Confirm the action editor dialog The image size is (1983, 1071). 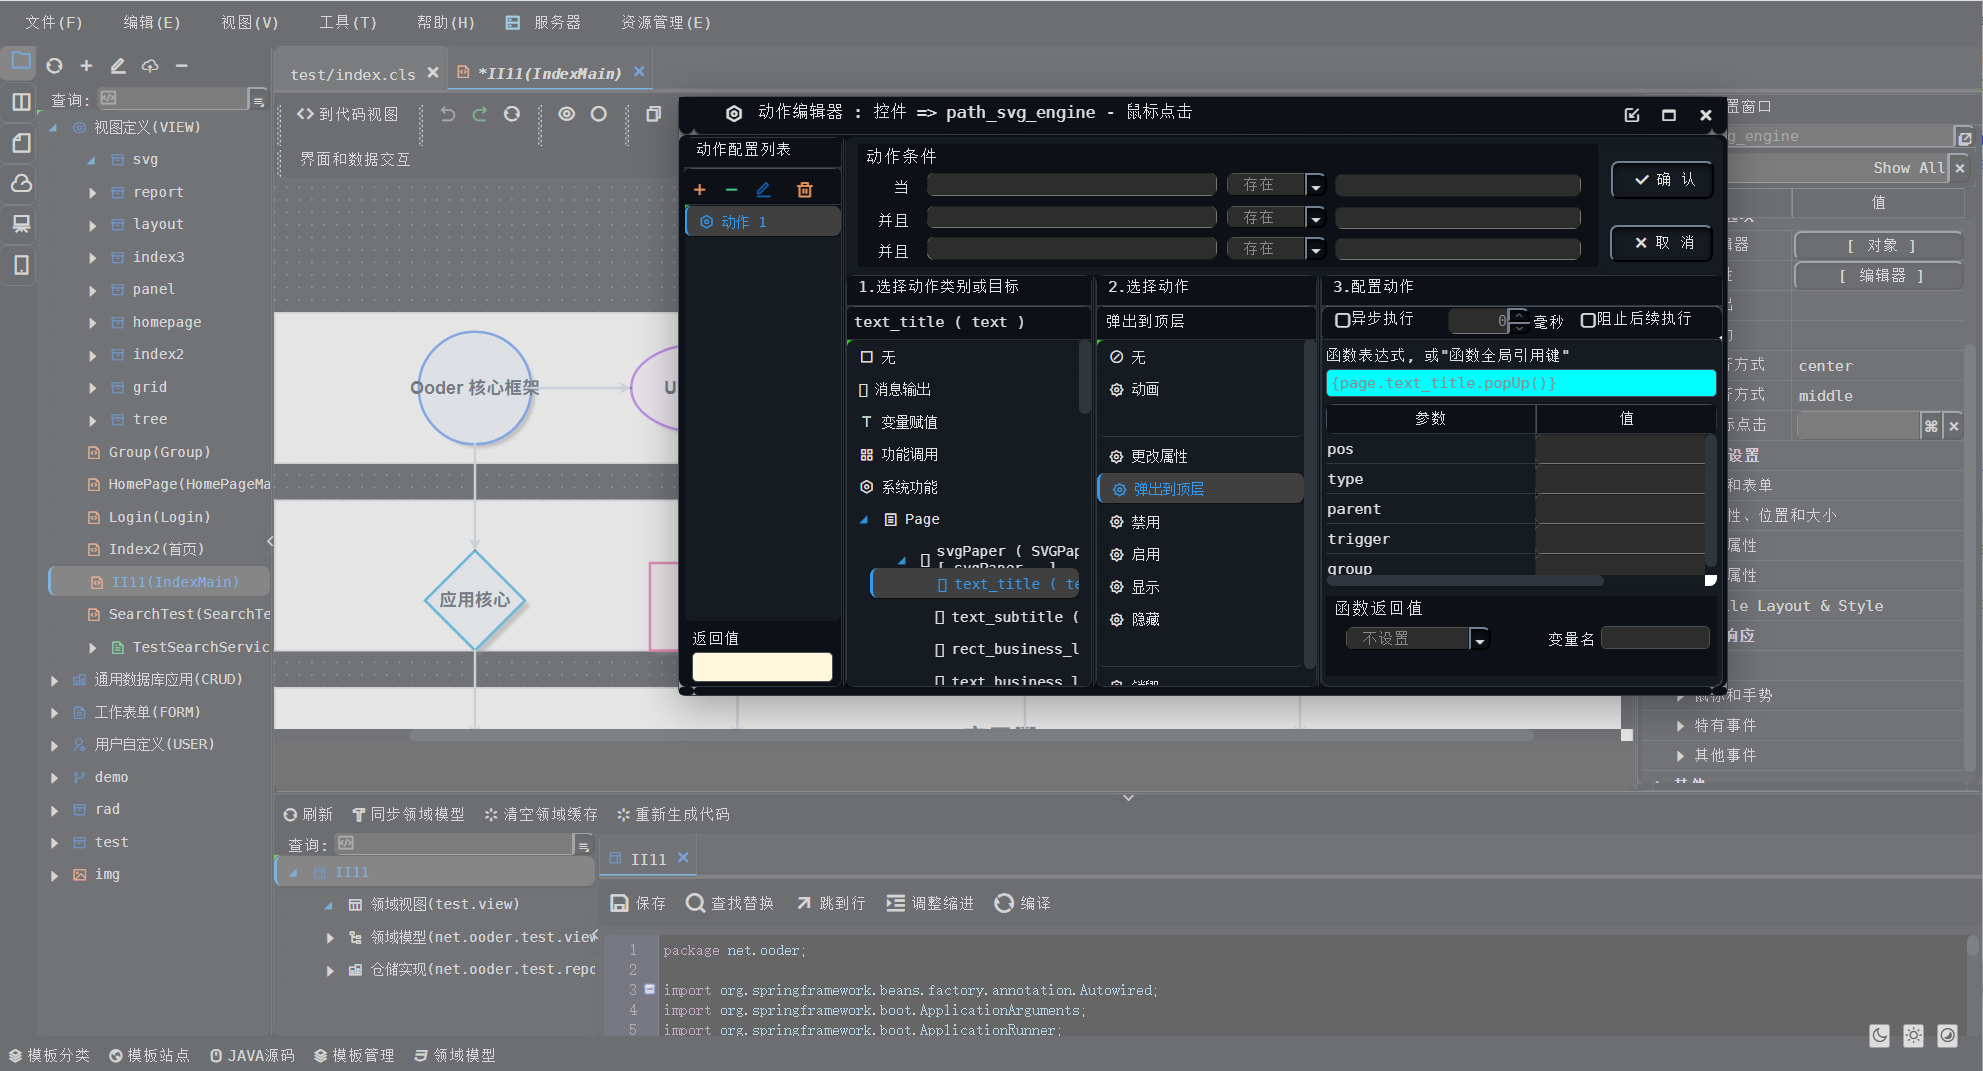(x=1662, y=180)
